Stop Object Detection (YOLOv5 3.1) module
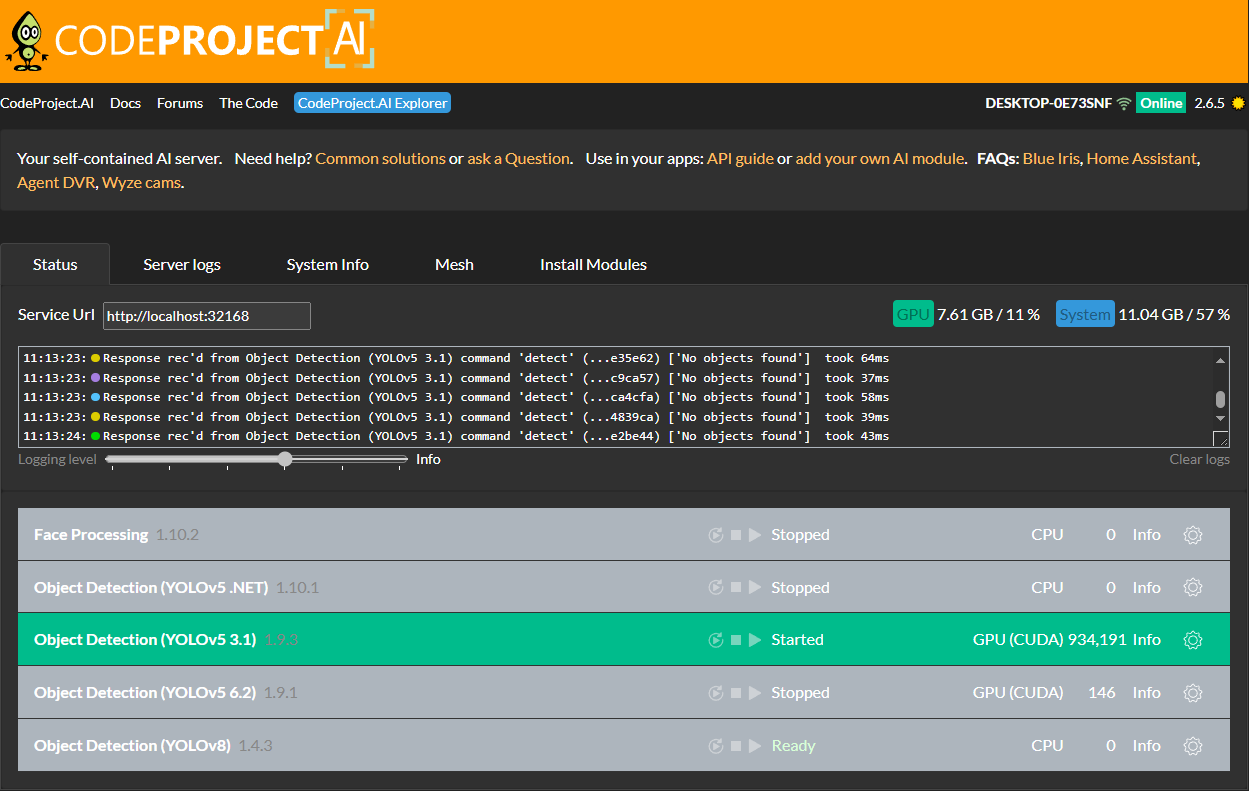Image resolution: width=1249 pixels, height=791 pixels. [x=736, y=640]
